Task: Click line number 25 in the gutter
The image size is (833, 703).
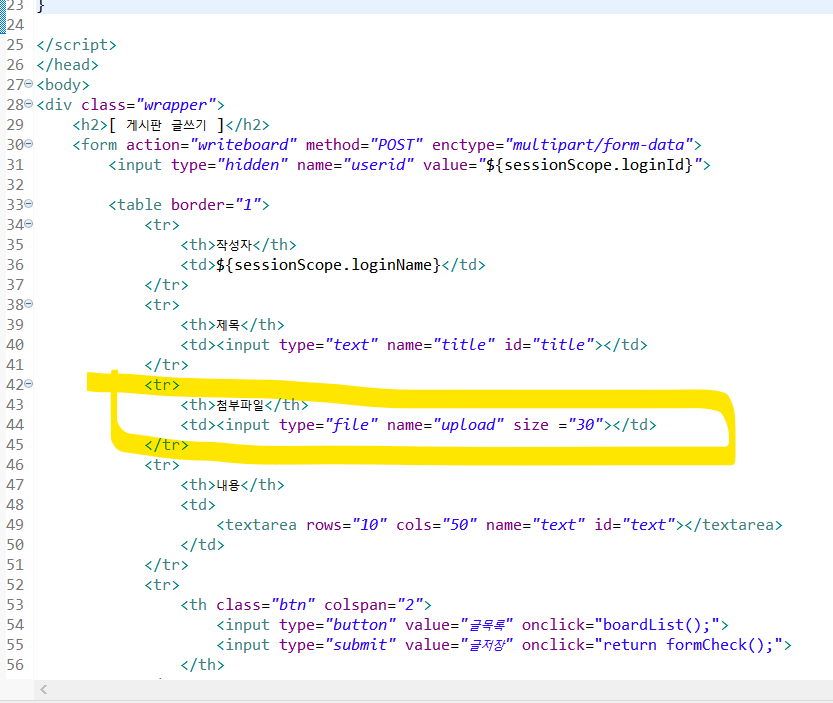Action: [x=15, y=45]
